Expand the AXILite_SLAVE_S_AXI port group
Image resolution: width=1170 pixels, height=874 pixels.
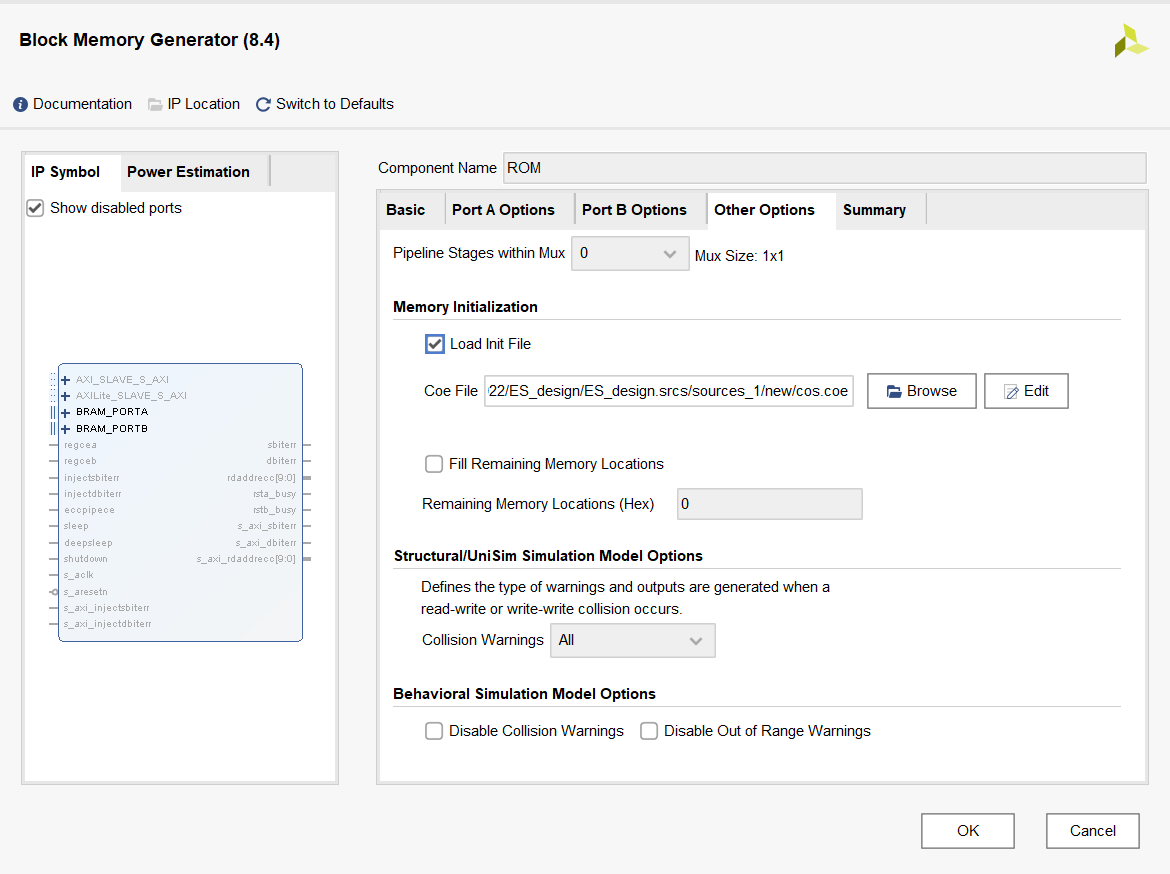click(66, 396)
